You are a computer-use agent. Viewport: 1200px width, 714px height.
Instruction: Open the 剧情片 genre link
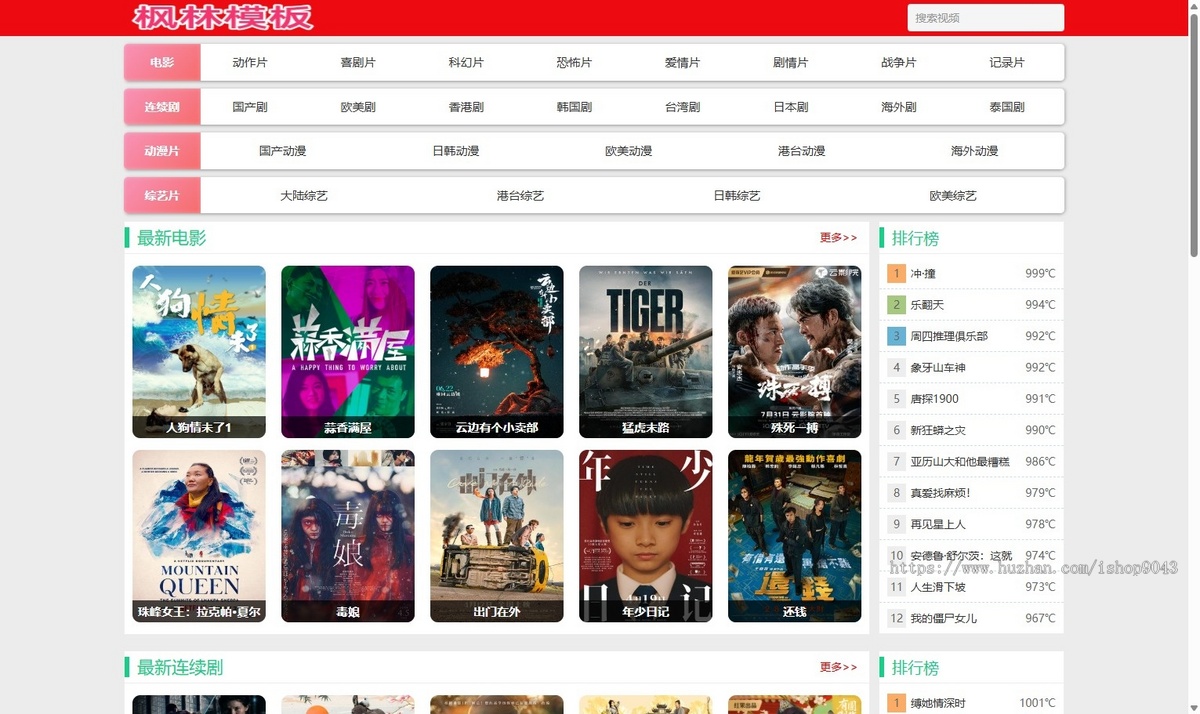(790, 62)
